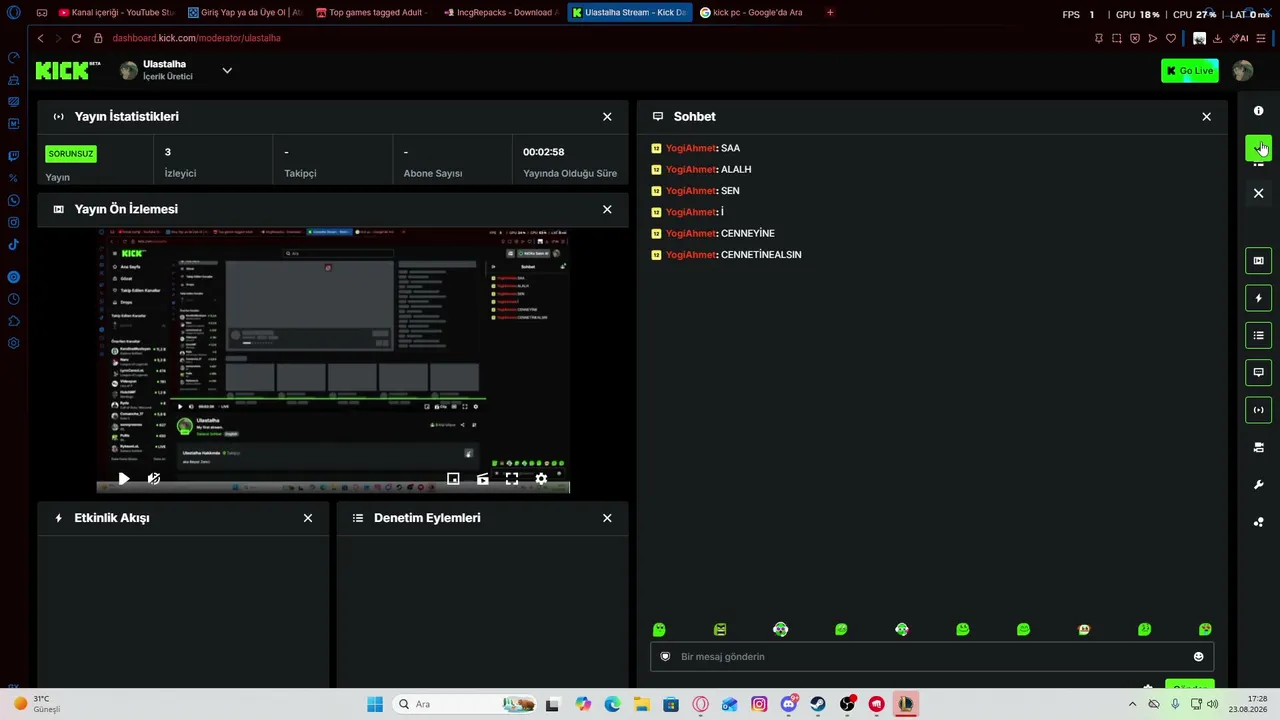Screen dimensions: 1280x720
Task: Switch to the IncgRepacks Download tab
Action: [x=500, y=13]
